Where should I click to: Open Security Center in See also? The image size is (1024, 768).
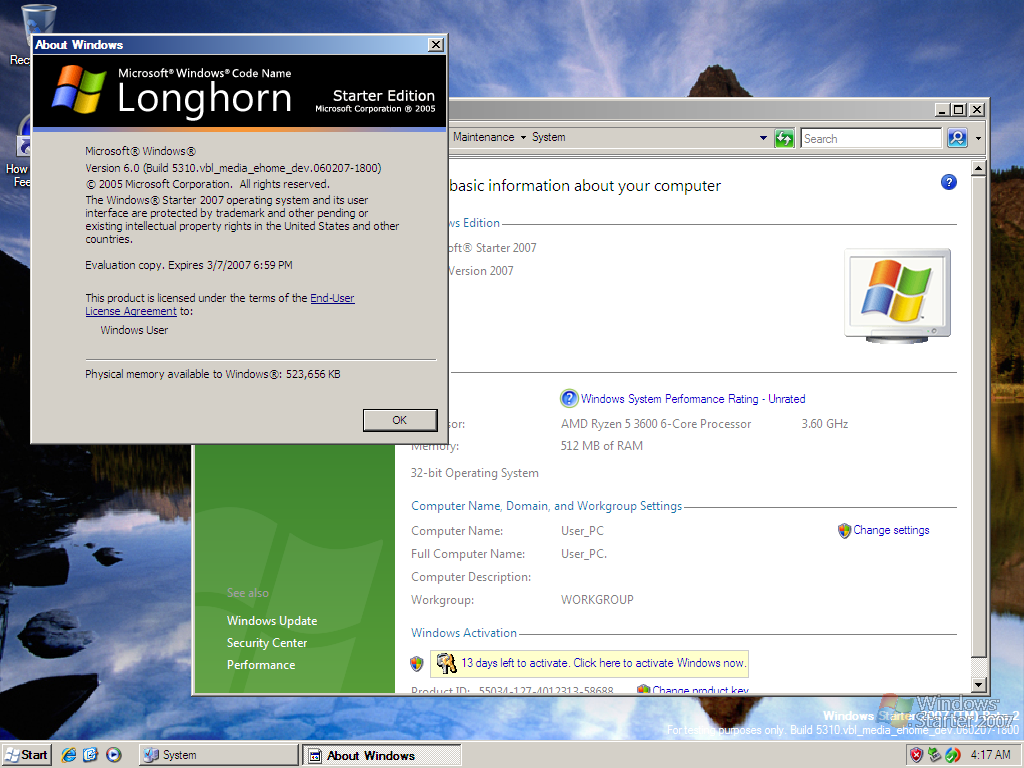coord(266,643)
